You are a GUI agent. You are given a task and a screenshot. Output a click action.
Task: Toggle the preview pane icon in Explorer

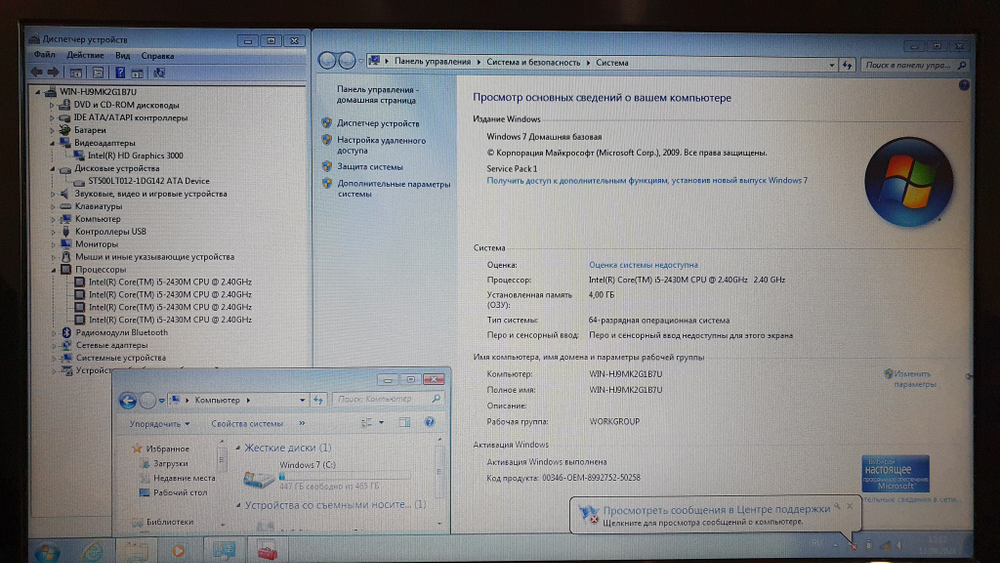click(x=404, y=422)
